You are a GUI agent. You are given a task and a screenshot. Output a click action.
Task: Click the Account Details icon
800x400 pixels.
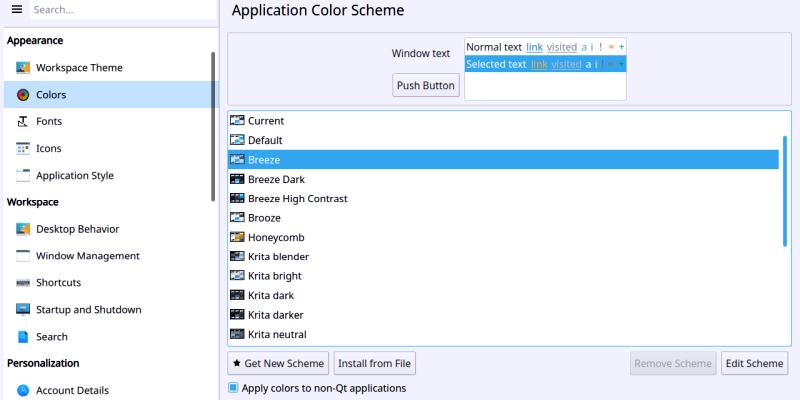click(23, 391)
